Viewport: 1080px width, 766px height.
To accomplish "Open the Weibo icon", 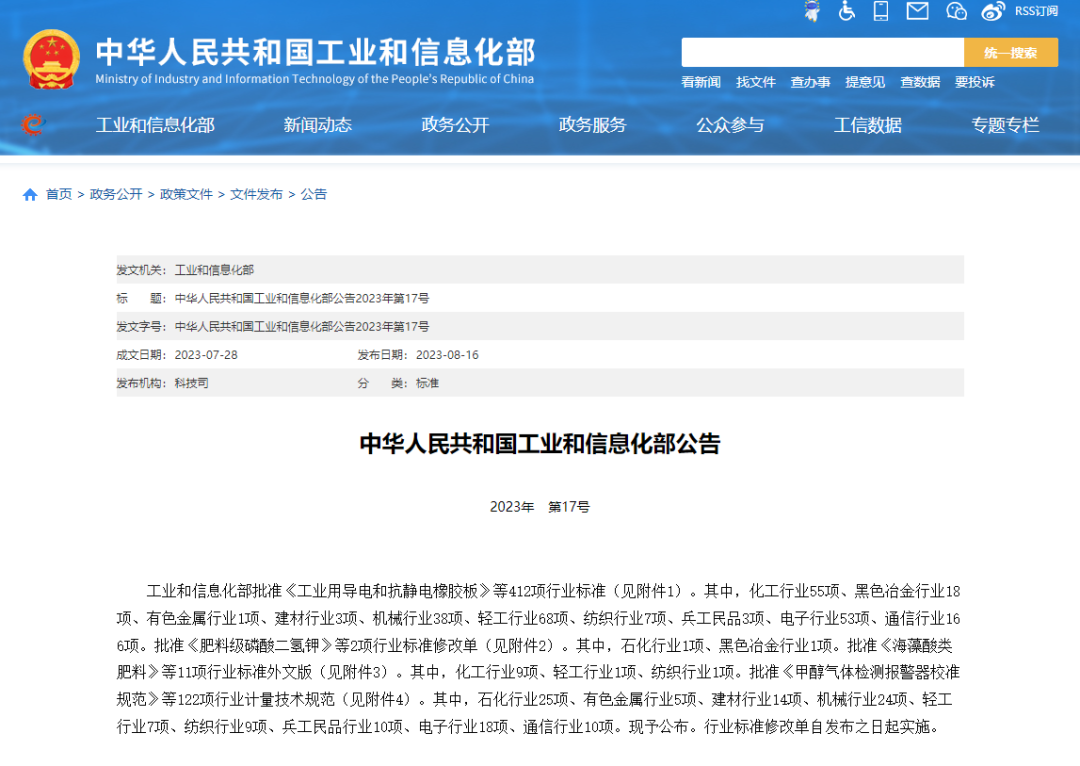I will [x=993, y=11].
